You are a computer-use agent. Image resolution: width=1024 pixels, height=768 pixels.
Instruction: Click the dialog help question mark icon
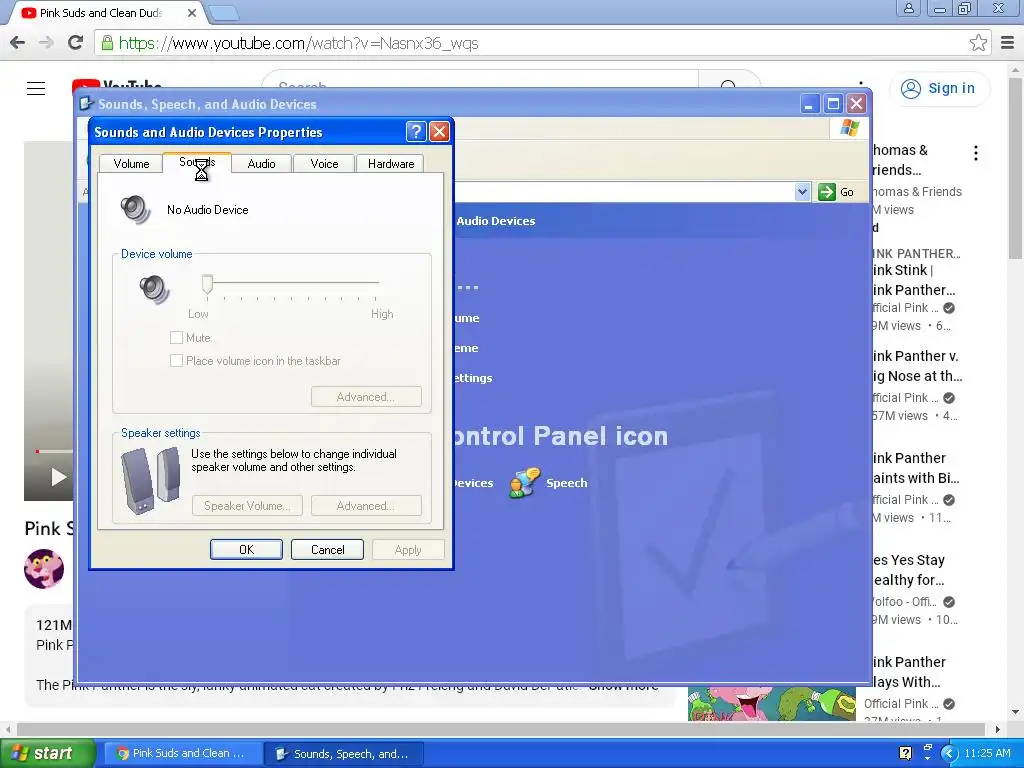pos(416,132)
